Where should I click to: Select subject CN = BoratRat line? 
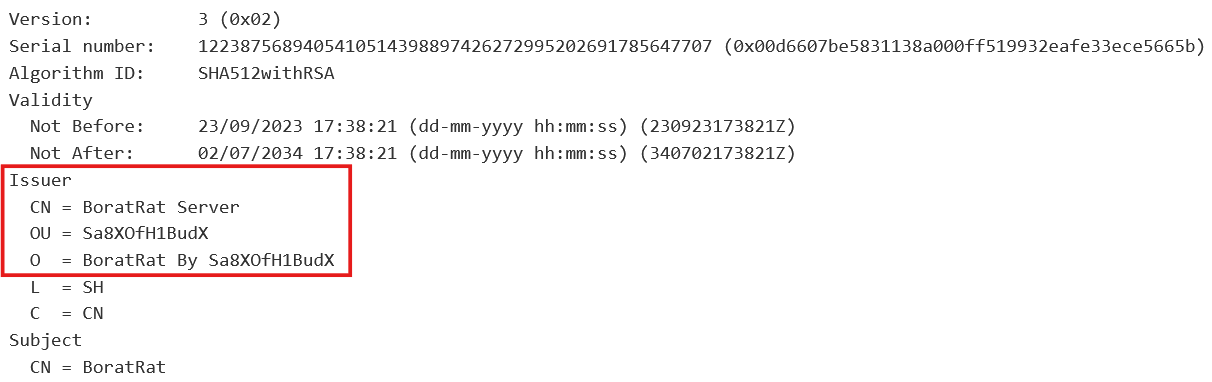coord(98,368)
